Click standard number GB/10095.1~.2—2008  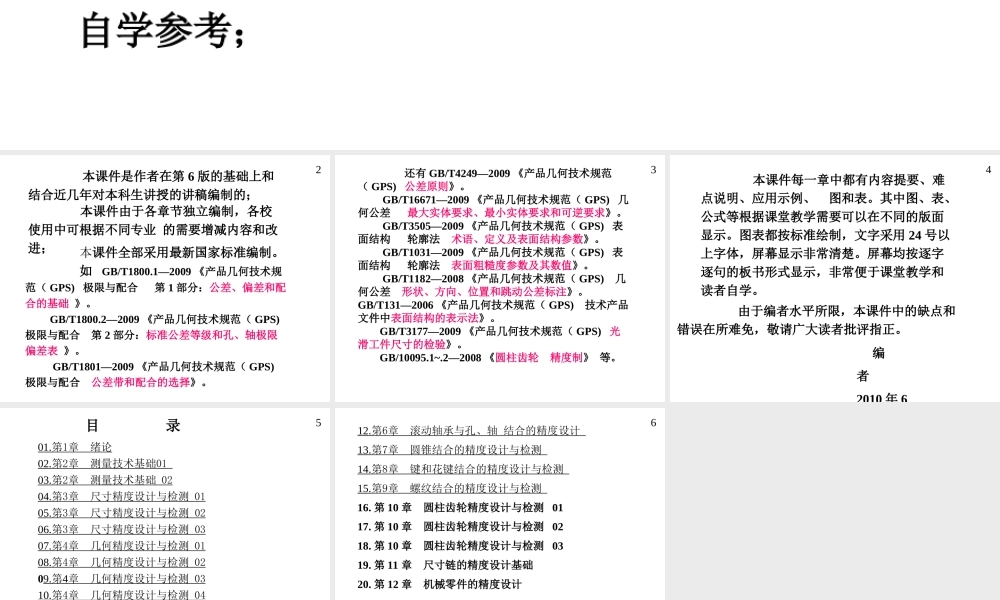coord(430,358)
